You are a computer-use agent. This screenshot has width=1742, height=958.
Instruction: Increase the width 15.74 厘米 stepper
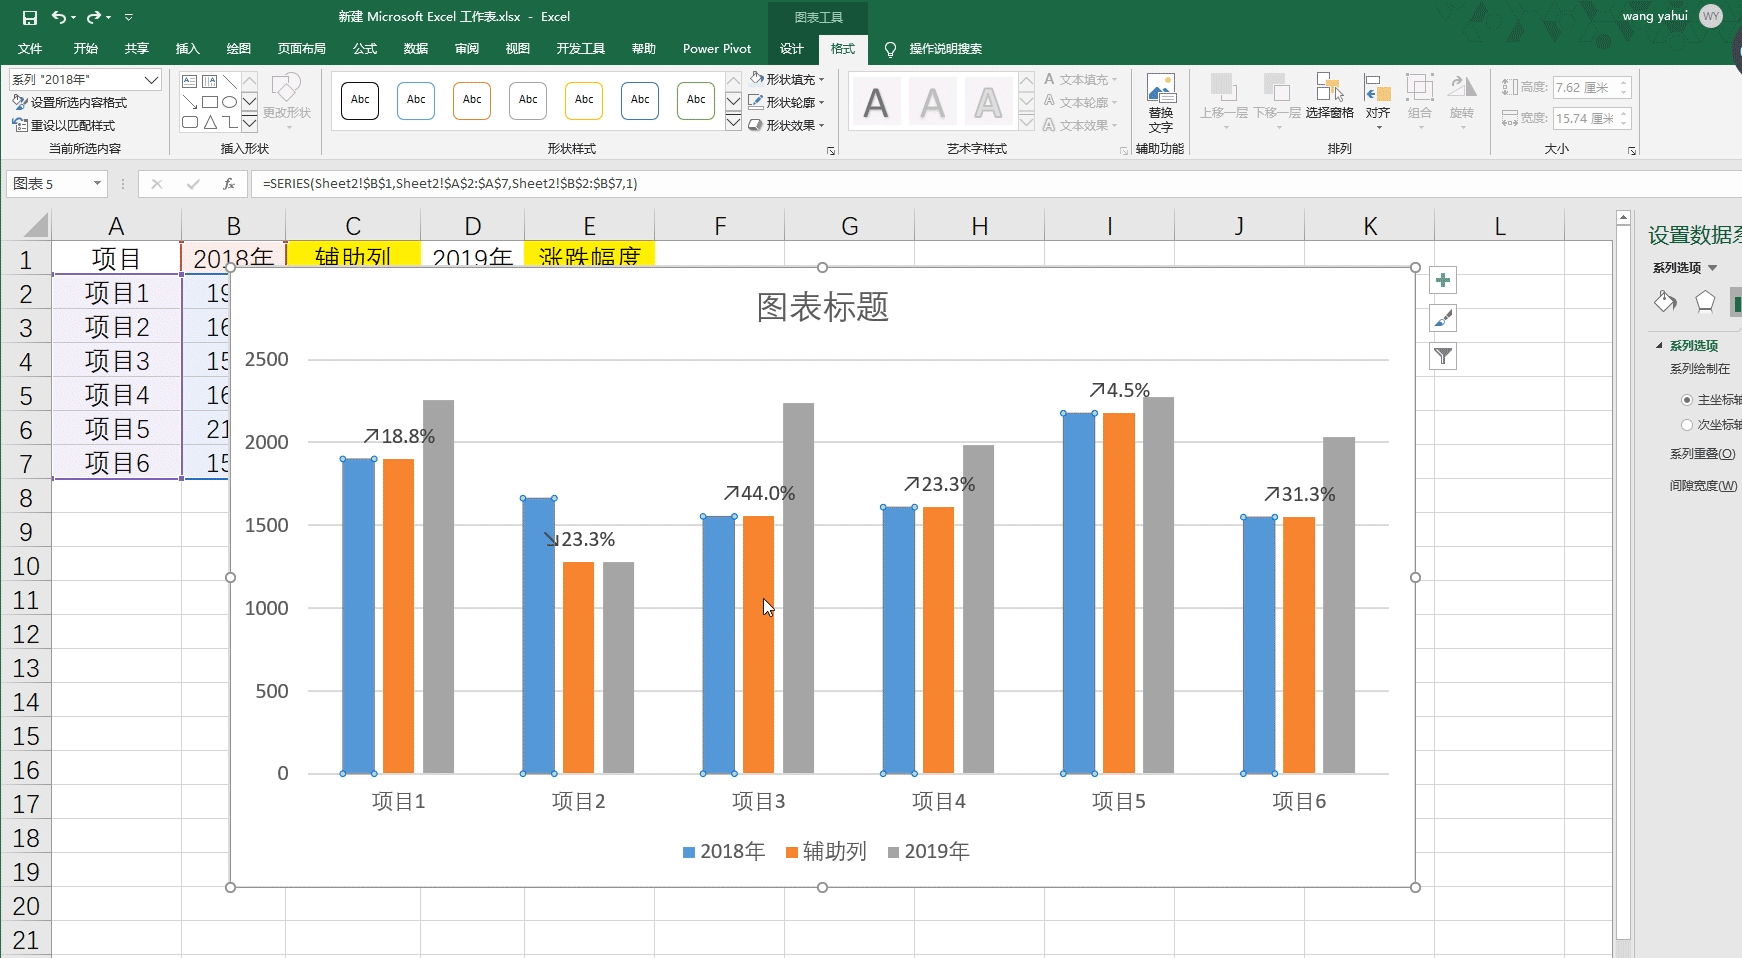click(x=1625, y=113)
